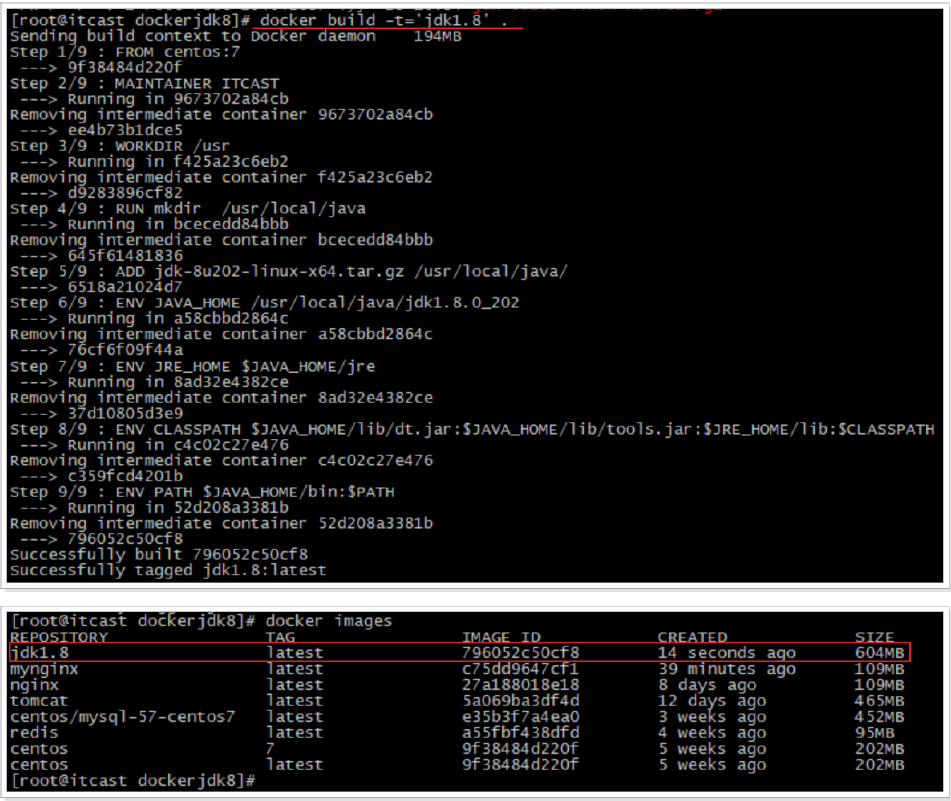Image resolution: width=951 pixels, height=801 pixels.
Task: Click the layer ID '37d10805d3e9'
Action: (125, 413)
